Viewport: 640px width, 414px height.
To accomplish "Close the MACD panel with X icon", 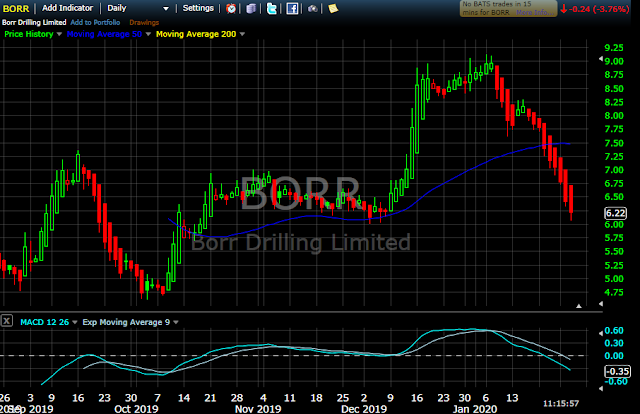I will coord(7,321).
